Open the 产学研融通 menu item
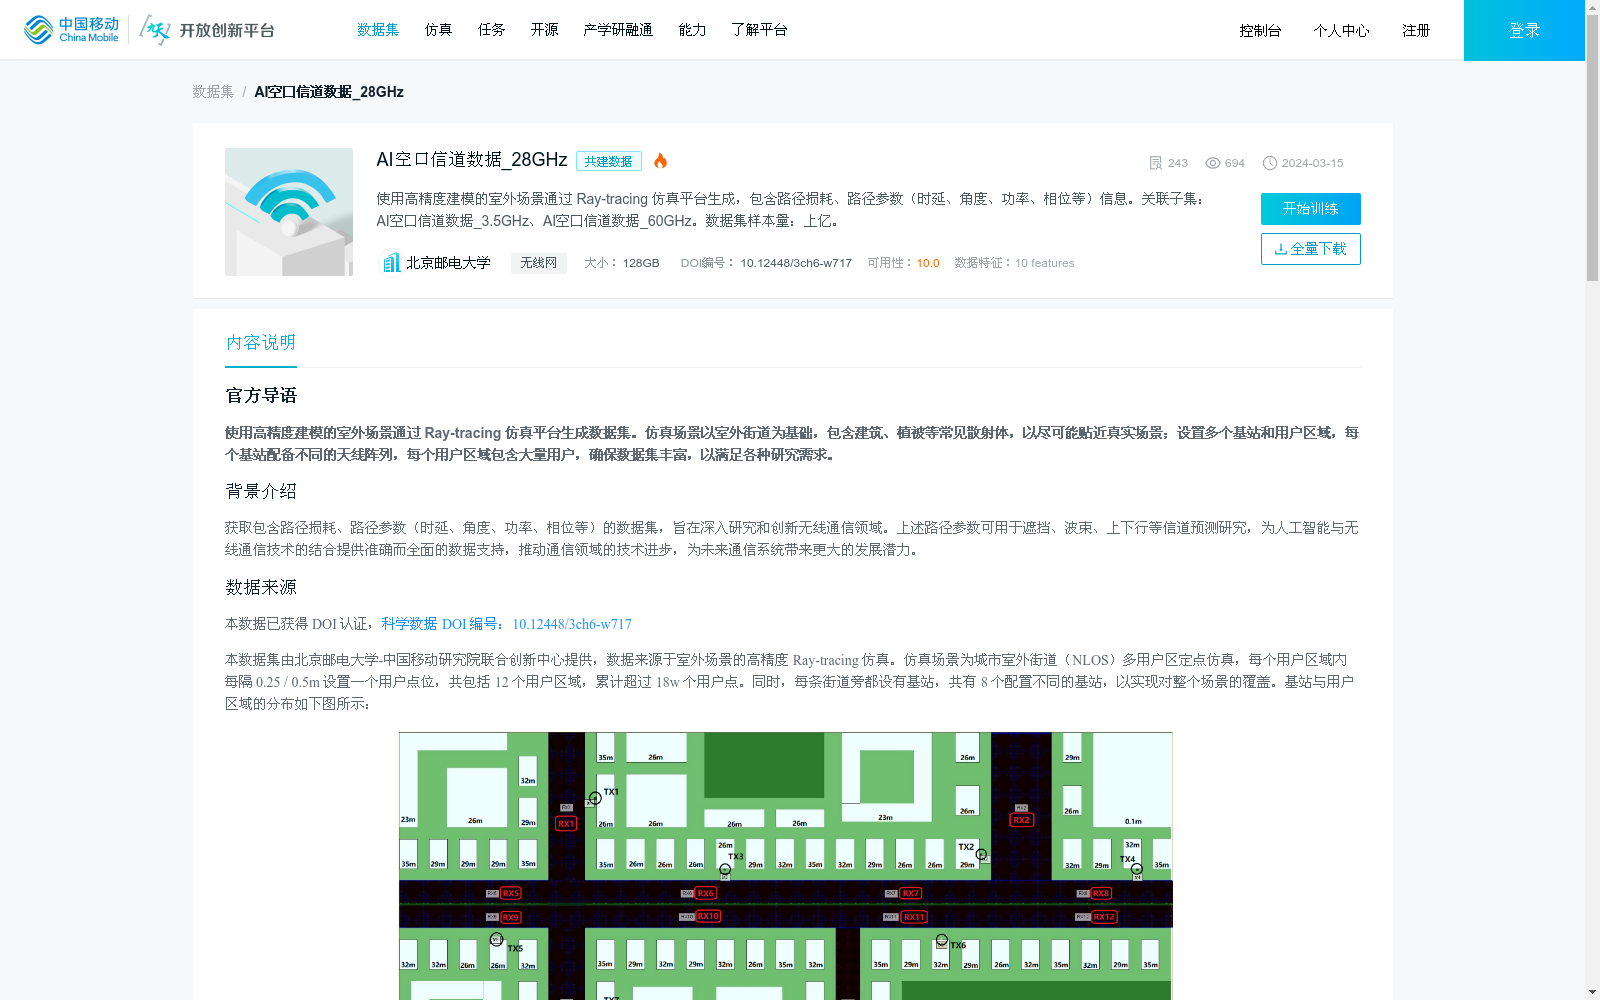1600x1000 pixels. click(x=618, y=30)
